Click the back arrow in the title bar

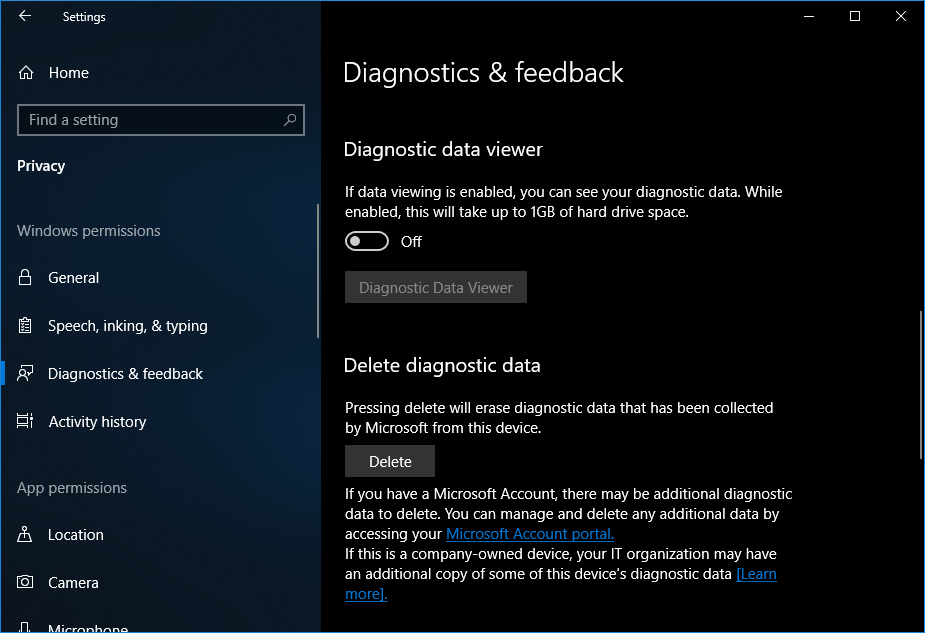[25, 16]
